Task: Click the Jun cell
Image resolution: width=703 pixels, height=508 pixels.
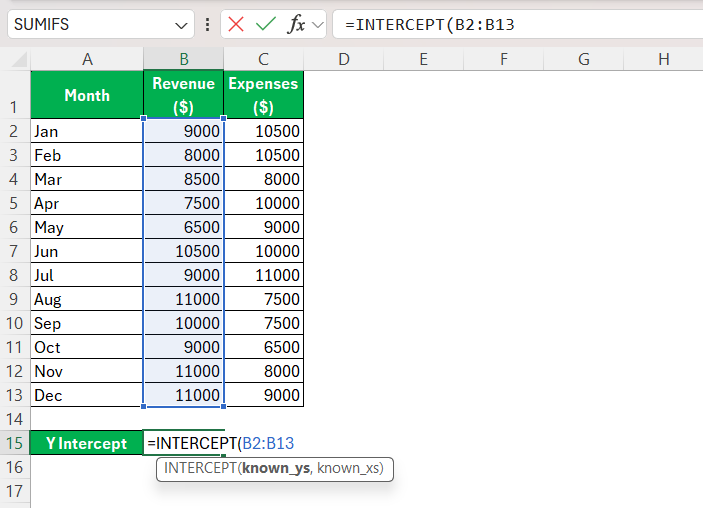Action: [x=87, y=251]
